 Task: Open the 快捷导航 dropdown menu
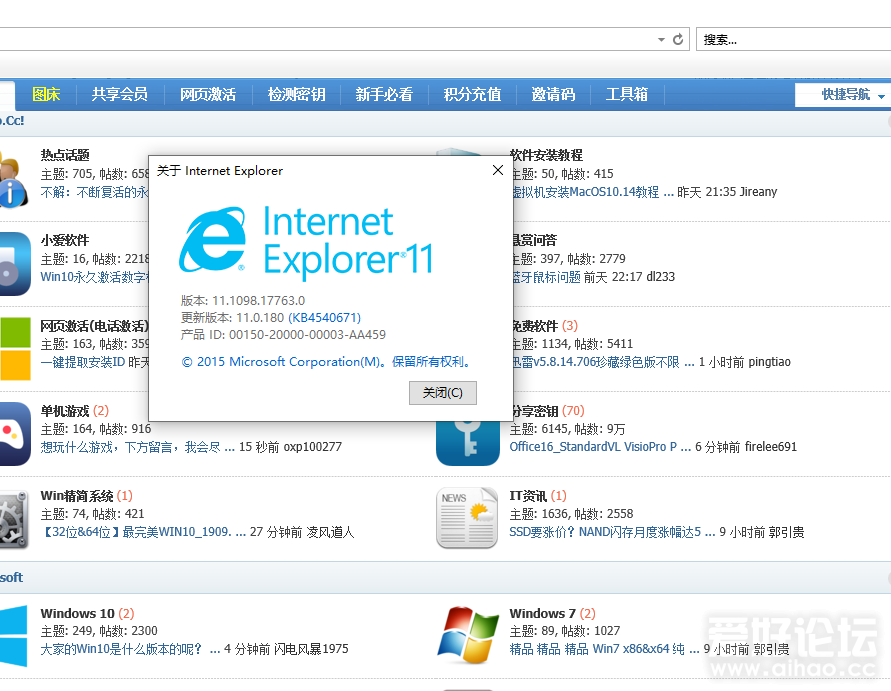coord(852,95)
